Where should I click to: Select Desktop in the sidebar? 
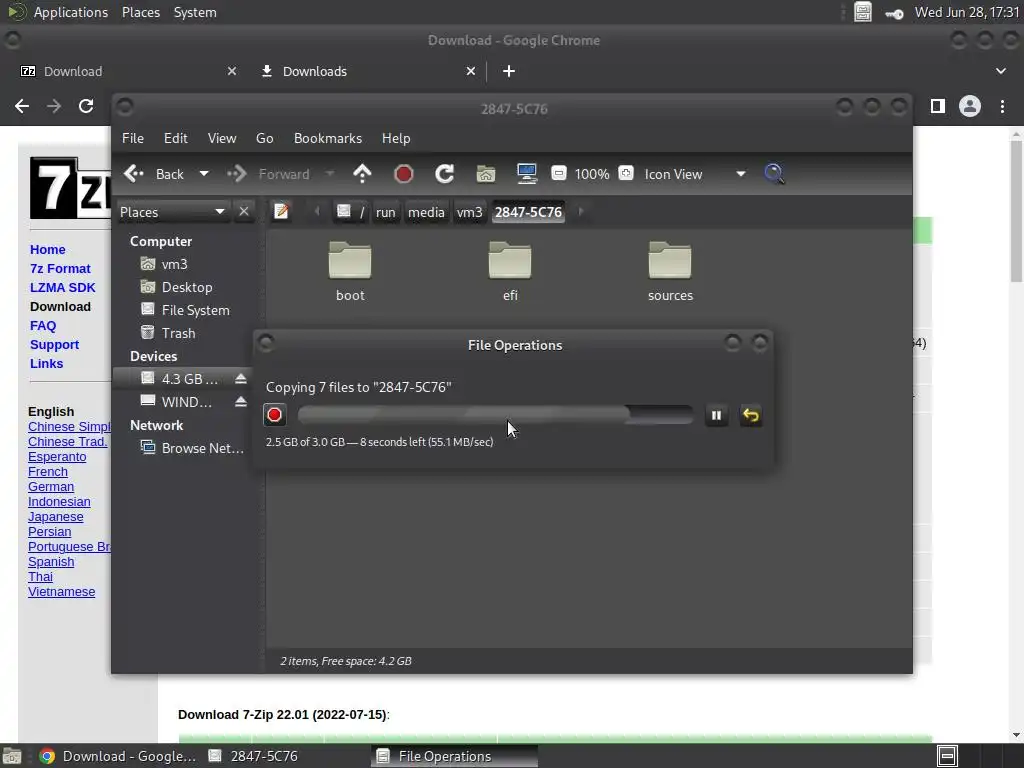click(187, 287)
